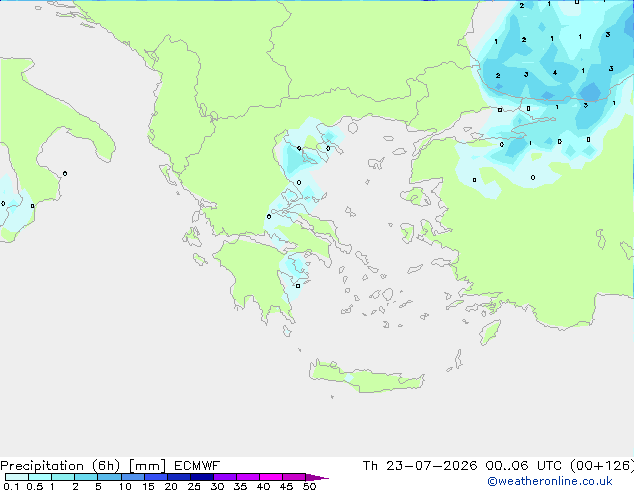Click the '10' legend scale label
This screenshot has height=490, width=634.
click(125, 486)
